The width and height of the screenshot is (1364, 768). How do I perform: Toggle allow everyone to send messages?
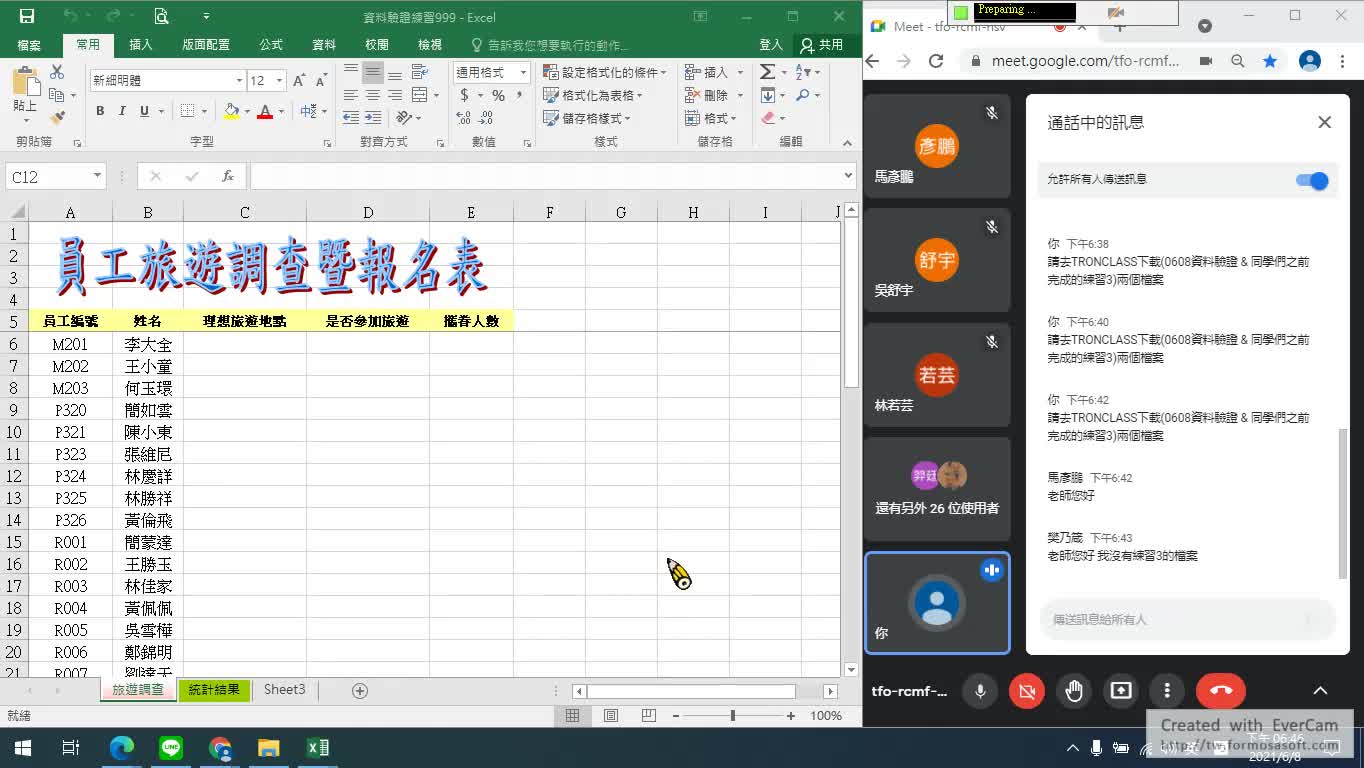pyautogui.click(x=1311, y=180)
